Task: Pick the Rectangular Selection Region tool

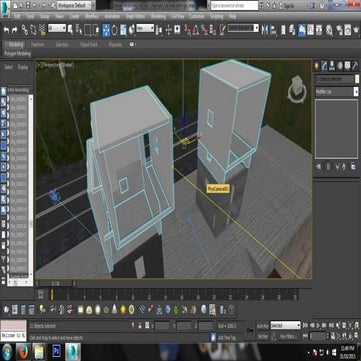Action: pos(87,30)
